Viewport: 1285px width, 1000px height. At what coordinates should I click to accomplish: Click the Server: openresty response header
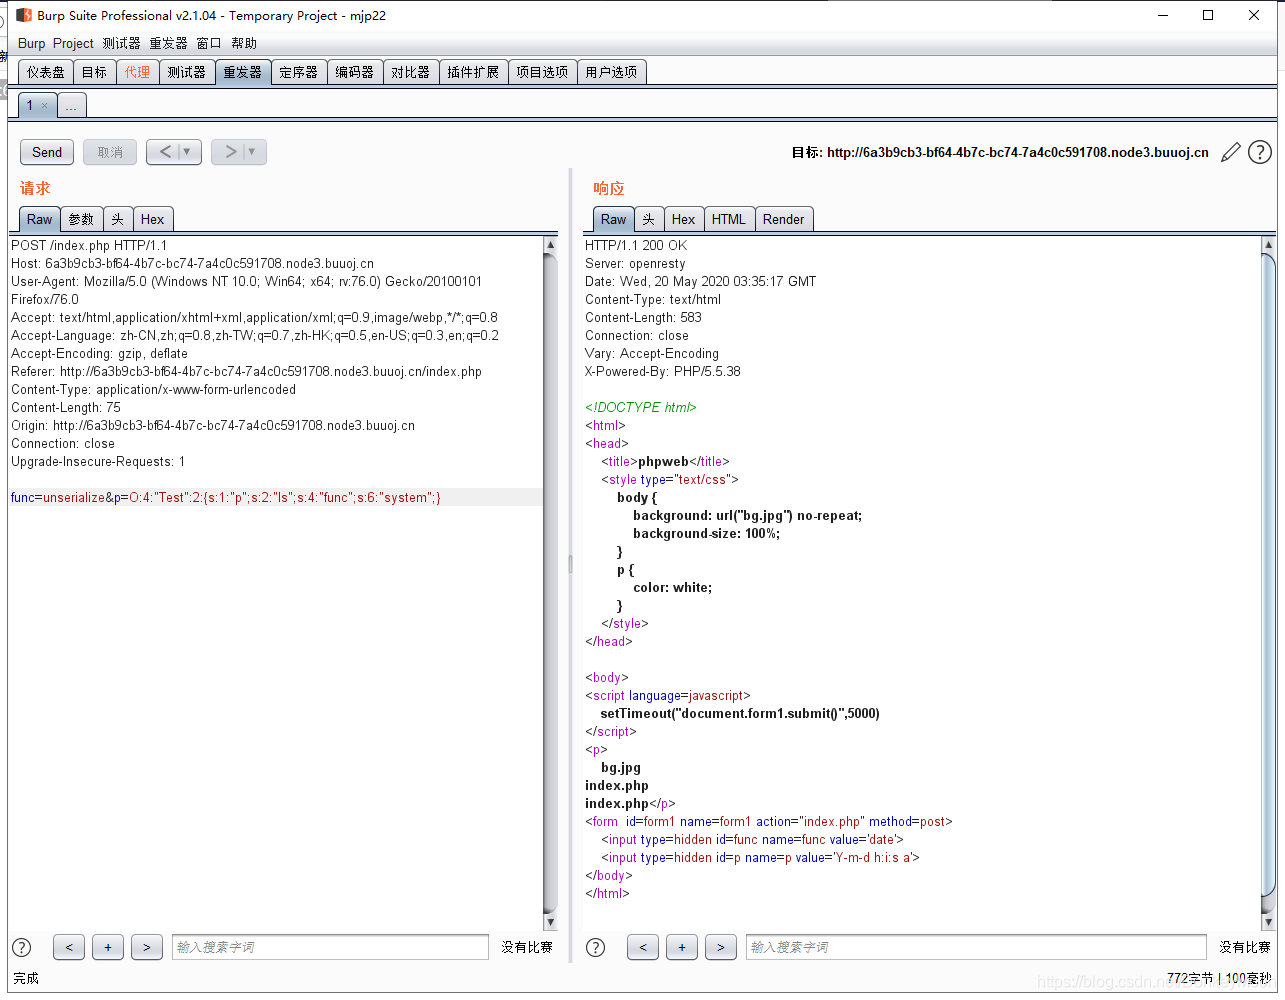(635, 263)
